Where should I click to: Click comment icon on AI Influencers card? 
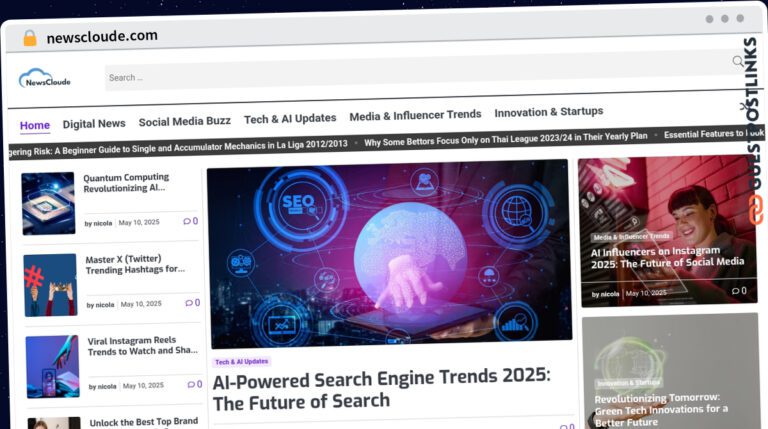tap(735, 291)
